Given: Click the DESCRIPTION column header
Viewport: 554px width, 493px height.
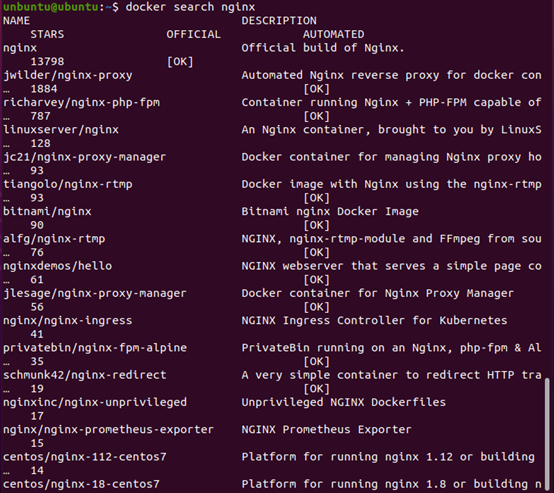Looking at the screenshot, I should click(279, 21).
